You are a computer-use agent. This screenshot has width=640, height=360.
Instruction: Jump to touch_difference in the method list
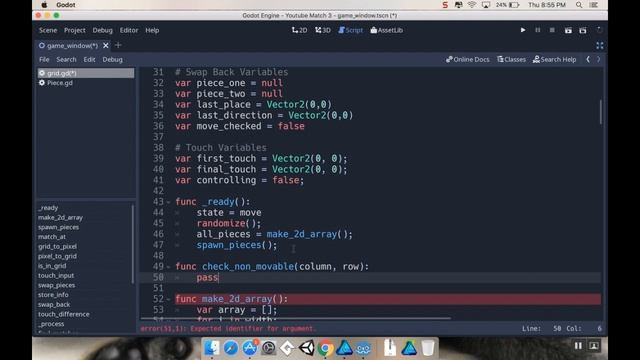pyautogui.click(x=64, y=314)
